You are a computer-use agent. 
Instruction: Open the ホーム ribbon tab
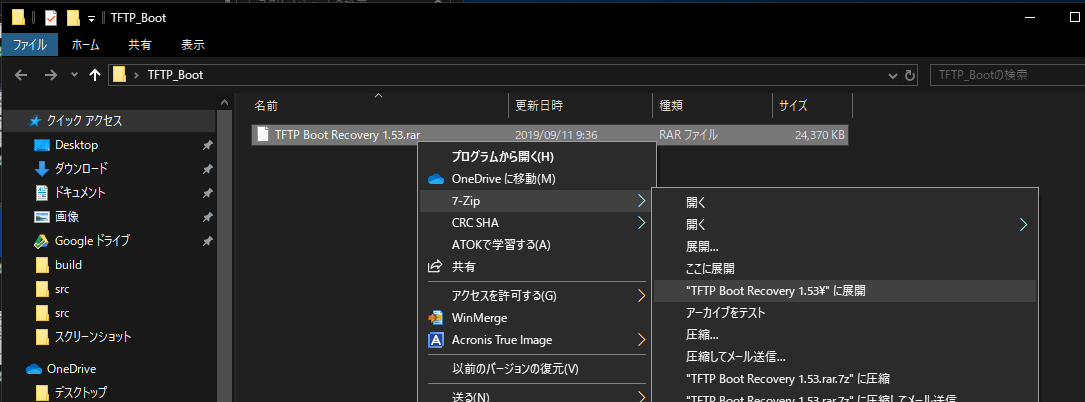point(86,45)
